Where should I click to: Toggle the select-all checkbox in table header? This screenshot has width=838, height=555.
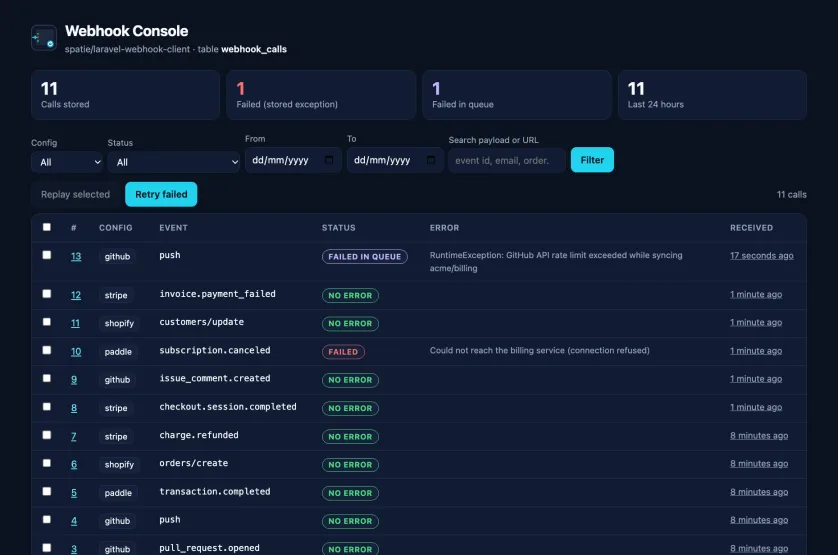pyautogui.click(x=47, y=227)
